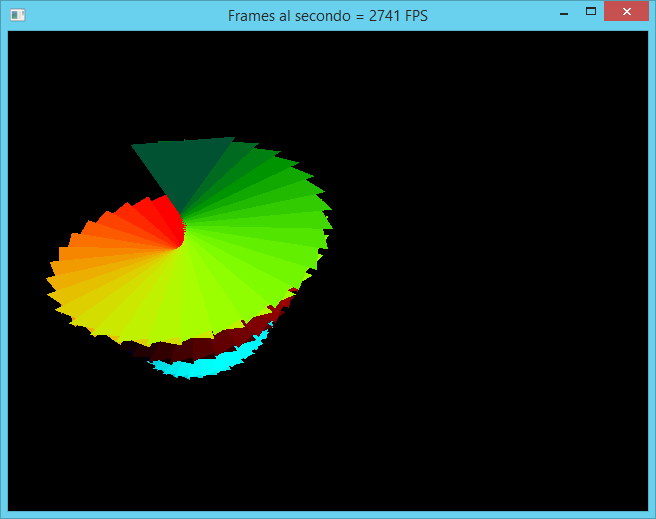Open the application icon system menu

18,15
